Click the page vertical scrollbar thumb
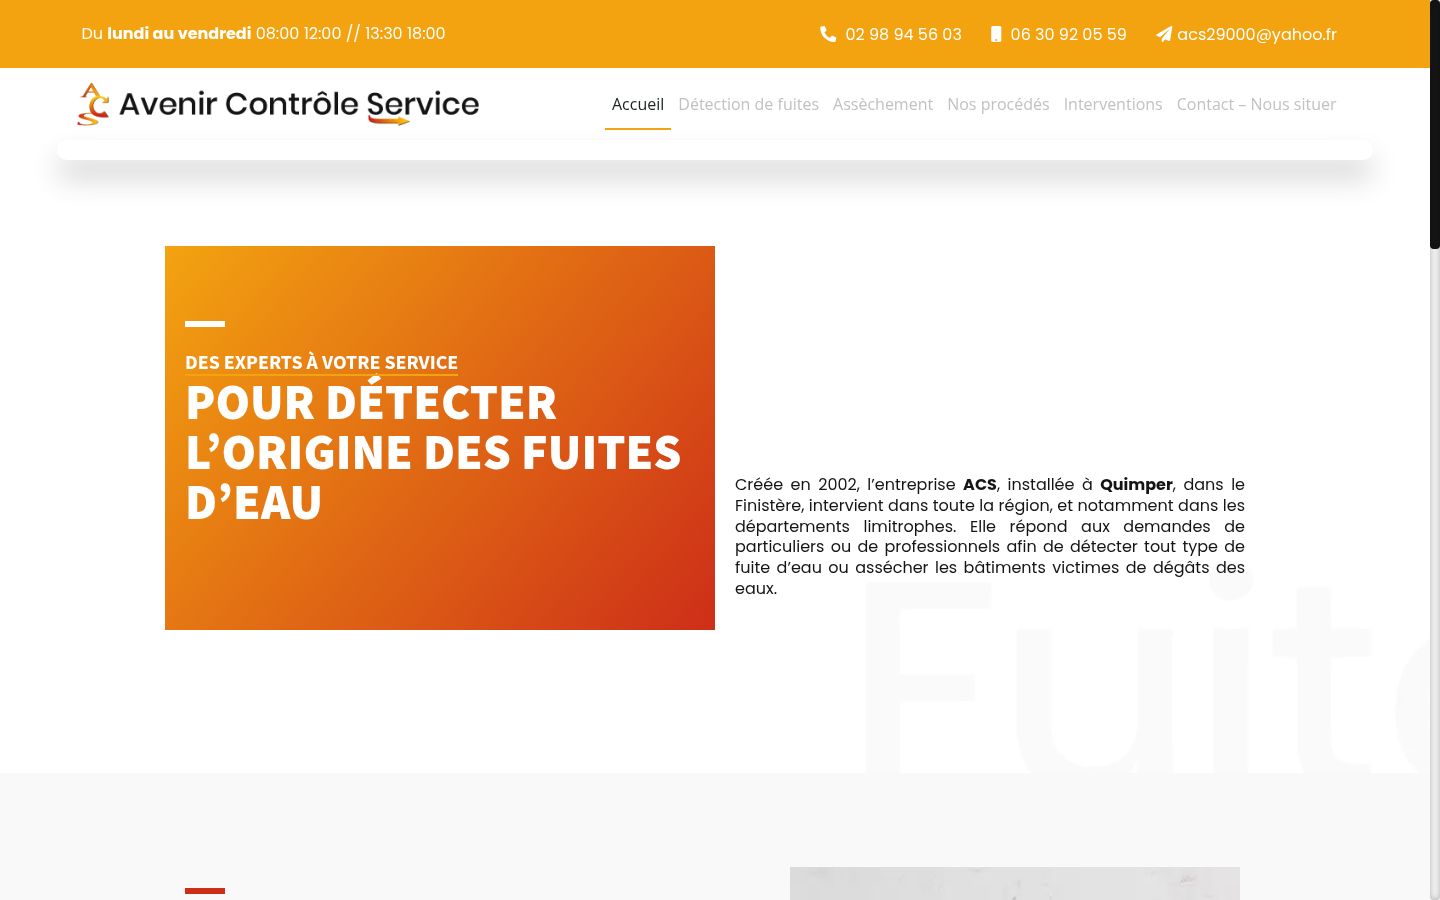This screenshot has width=1440, height=900. (1434, 124)
